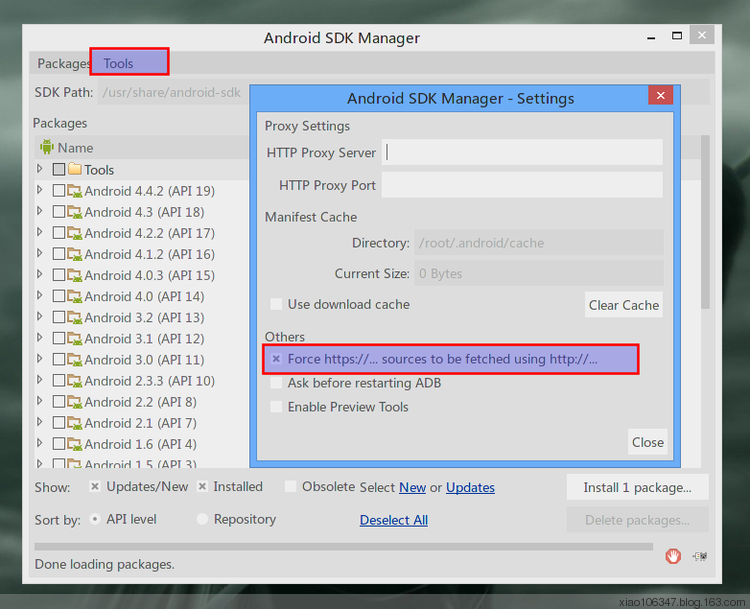This screenshot has width=750, height=609.
Task: Expand the Android 4.4.2 (API 19) node
Action: [x=40, y=190]
